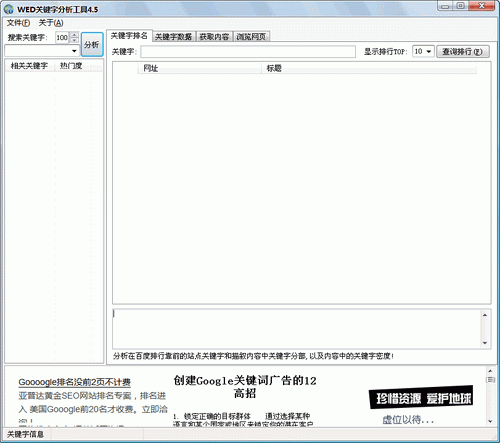Sort by the 网址 column header
This screenshot has width=500, height=443.
(x=199, y=68)
